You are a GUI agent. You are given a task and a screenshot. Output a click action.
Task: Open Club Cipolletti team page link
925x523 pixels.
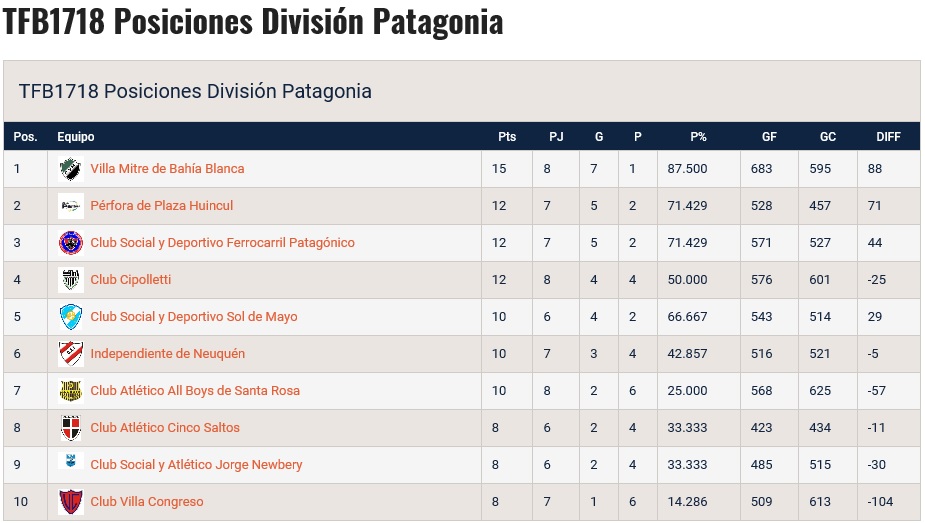130,279
